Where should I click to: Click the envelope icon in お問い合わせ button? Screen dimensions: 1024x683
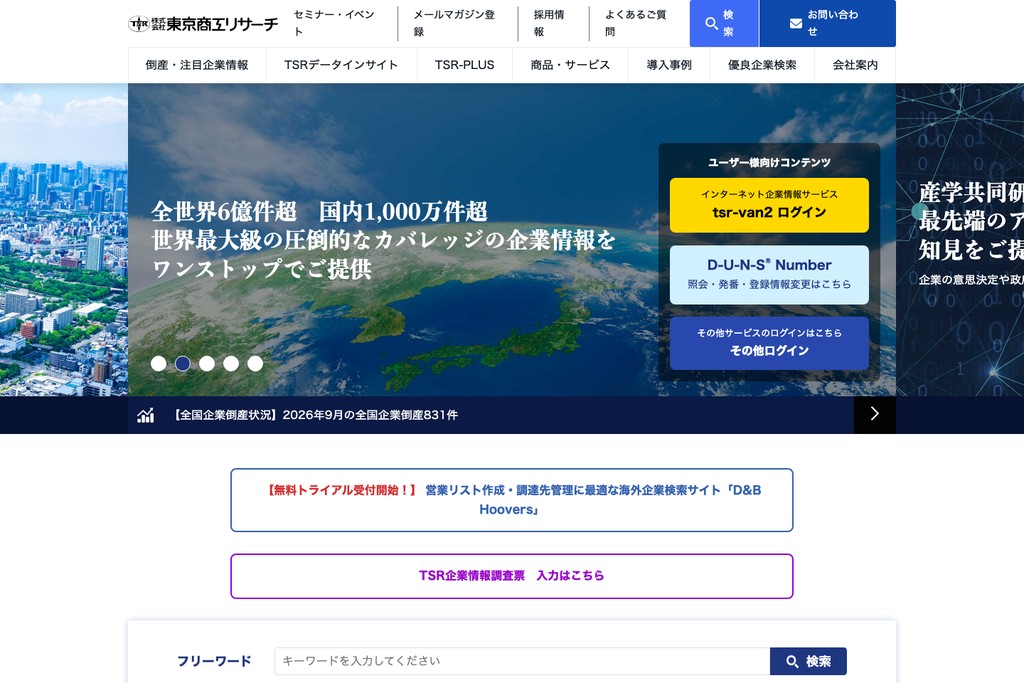click(x=795, y=24)
